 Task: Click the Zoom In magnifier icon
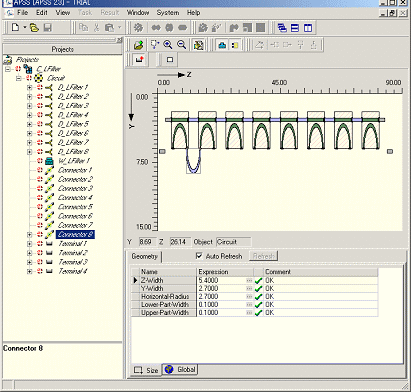(168, 45)
